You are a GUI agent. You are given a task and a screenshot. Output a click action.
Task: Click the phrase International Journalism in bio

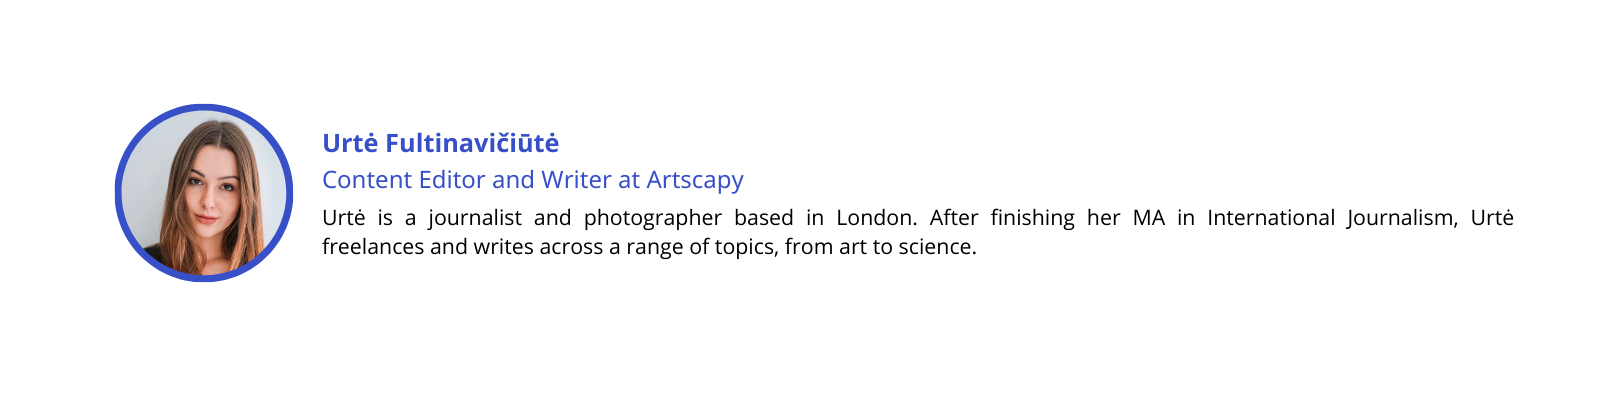1332,218
